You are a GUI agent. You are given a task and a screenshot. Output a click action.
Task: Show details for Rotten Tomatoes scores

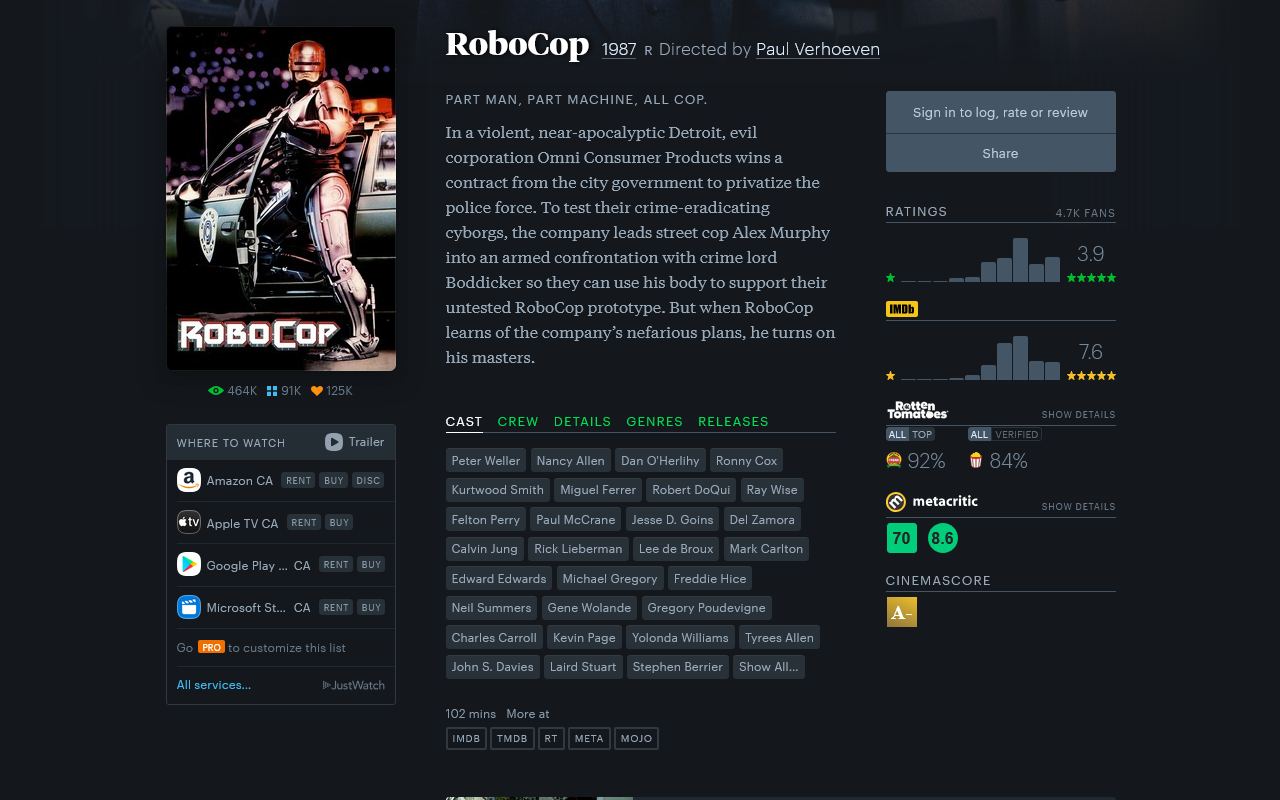click(x=1078, y=414)
